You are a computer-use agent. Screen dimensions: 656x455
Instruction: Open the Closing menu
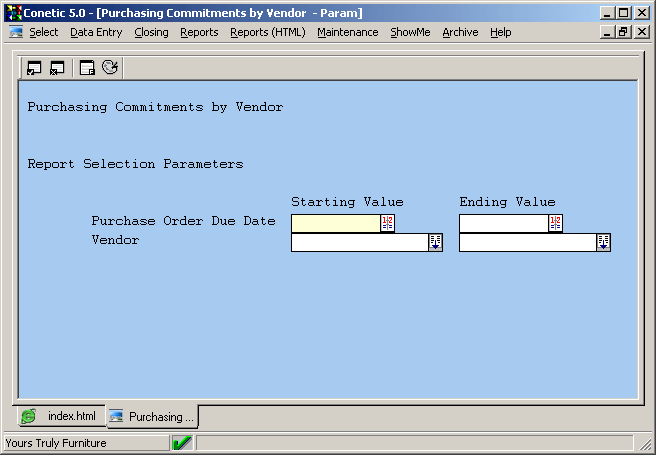coord(151,32)
